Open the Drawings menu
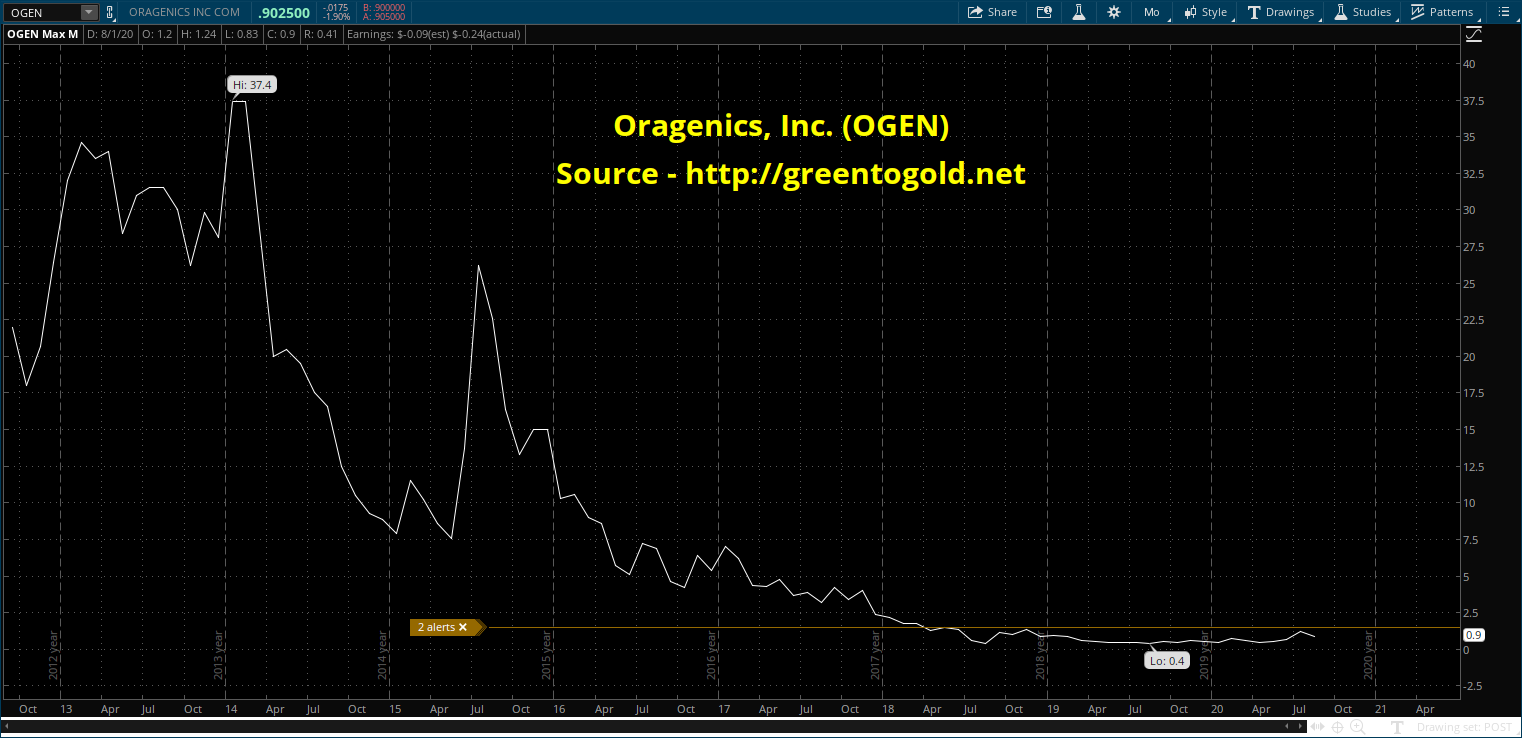Image resolution: width=1522 pixels, height=738 pixels. (1281, 12)
